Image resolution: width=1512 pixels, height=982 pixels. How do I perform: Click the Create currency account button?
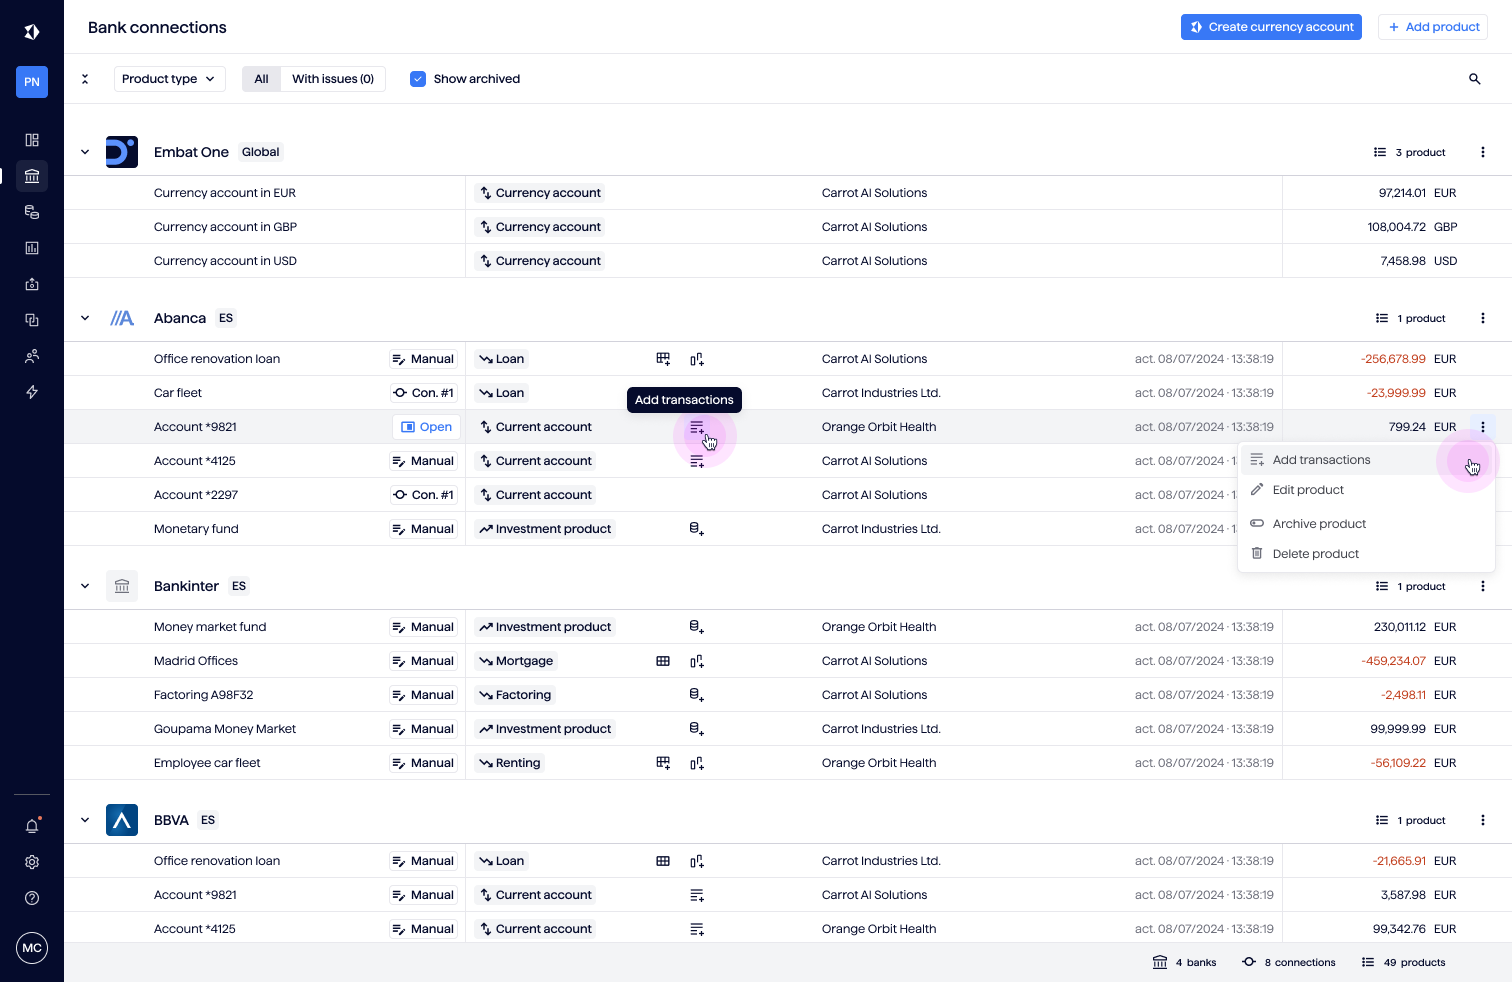pyautogui.click(x=1271, y=27)
